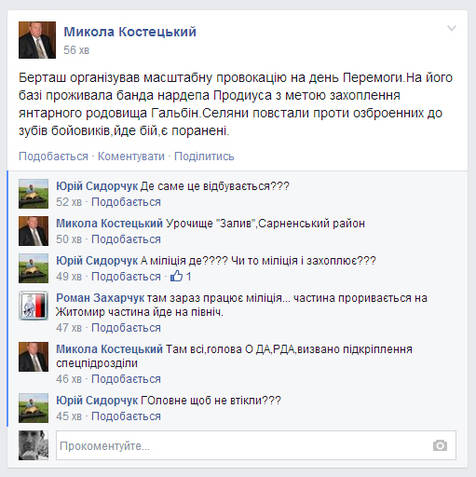Focus the Прокоментуйте comment input field
This screenshot has width=476, height=477.
pyautogui.click(x=256, y=445)
